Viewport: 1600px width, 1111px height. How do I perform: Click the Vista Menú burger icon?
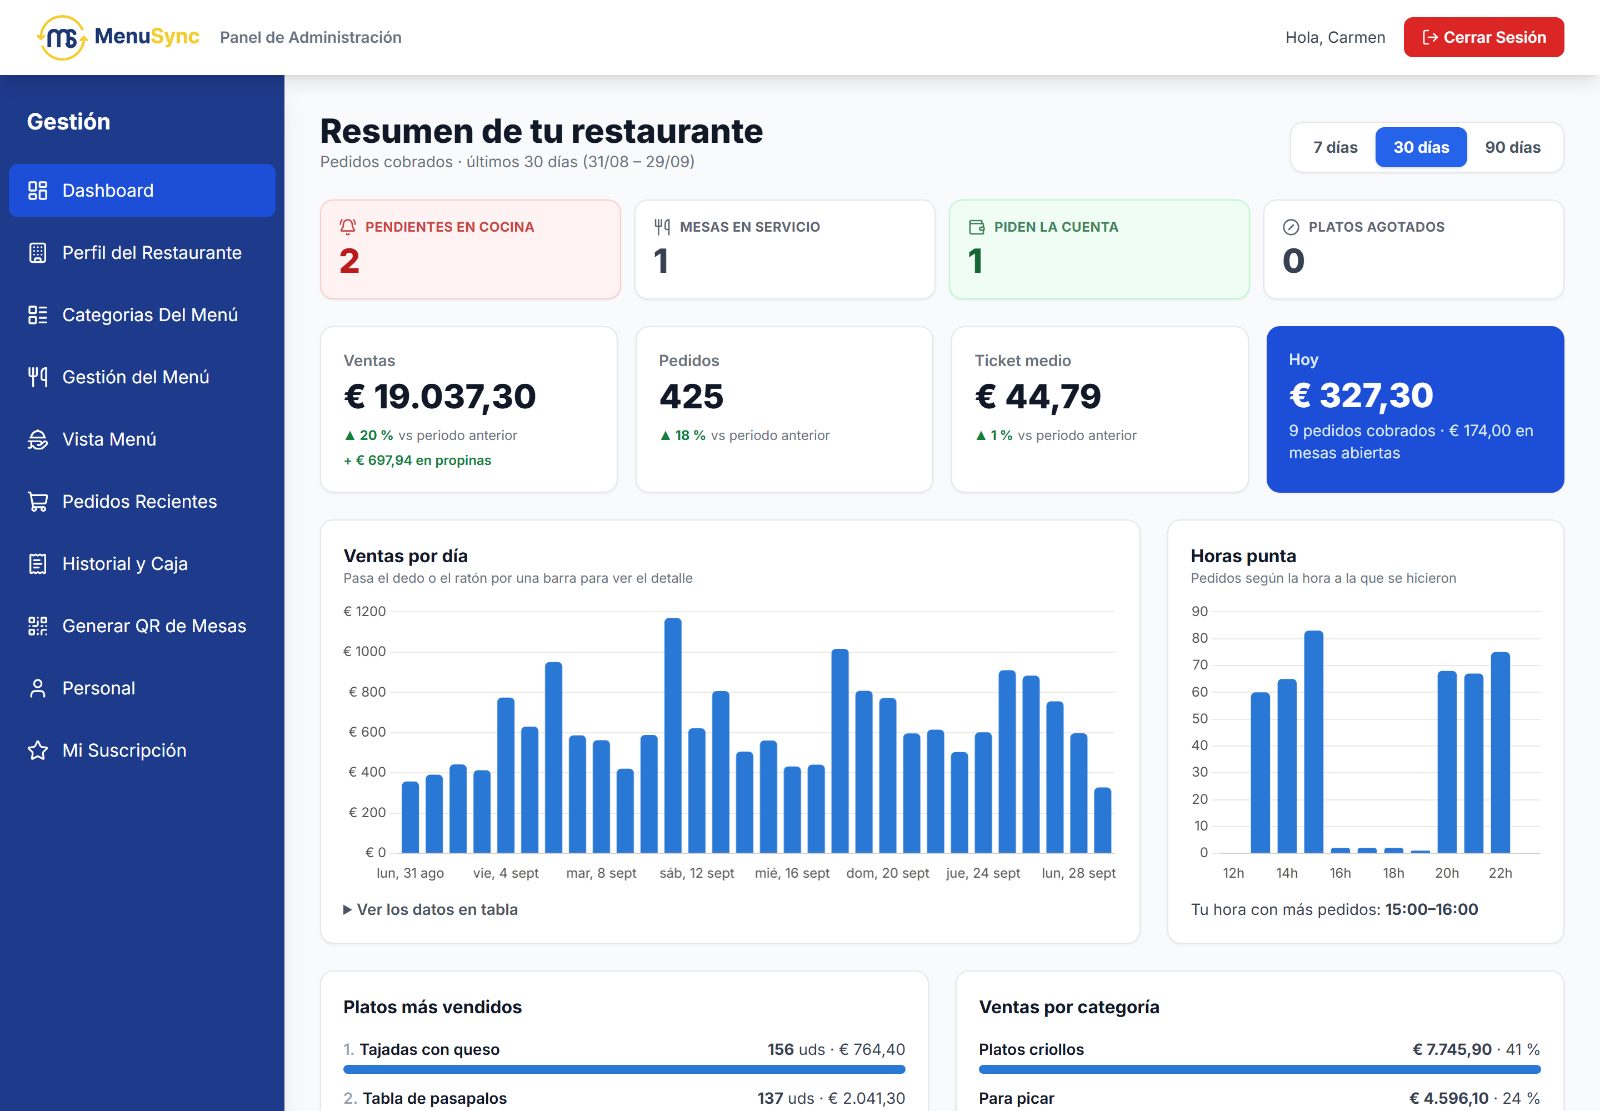[x=38, y=439]
